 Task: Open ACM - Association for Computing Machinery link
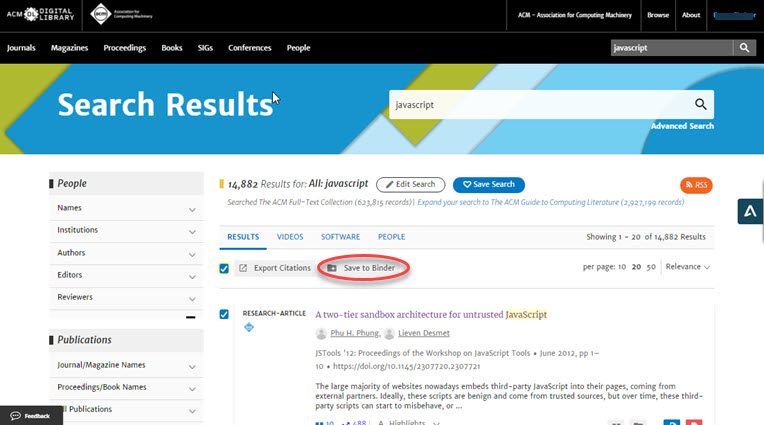574,15
